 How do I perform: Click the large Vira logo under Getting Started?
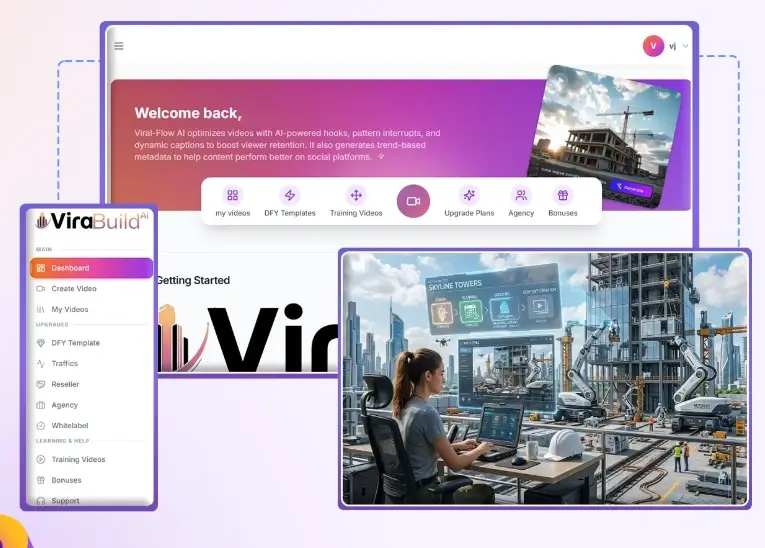(x=248, y=337)
